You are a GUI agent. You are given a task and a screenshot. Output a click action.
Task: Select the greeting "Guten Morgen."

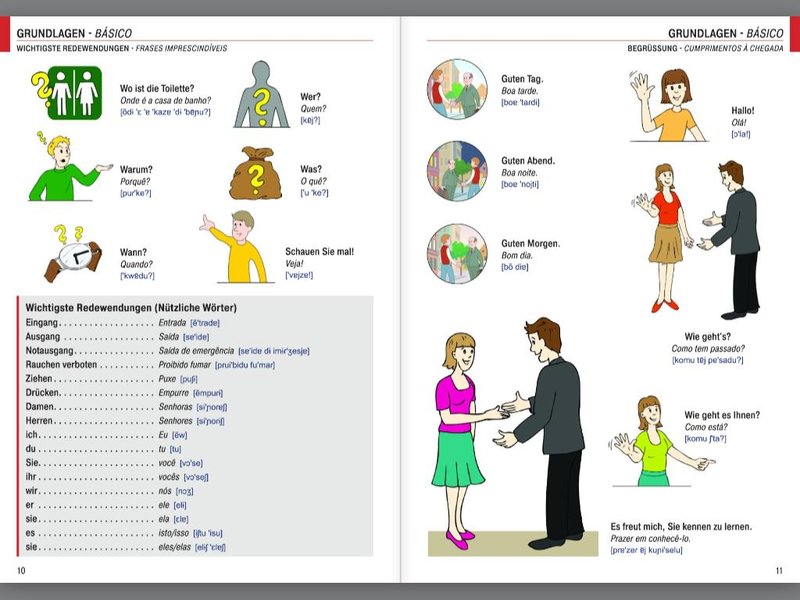coord(531,244)
